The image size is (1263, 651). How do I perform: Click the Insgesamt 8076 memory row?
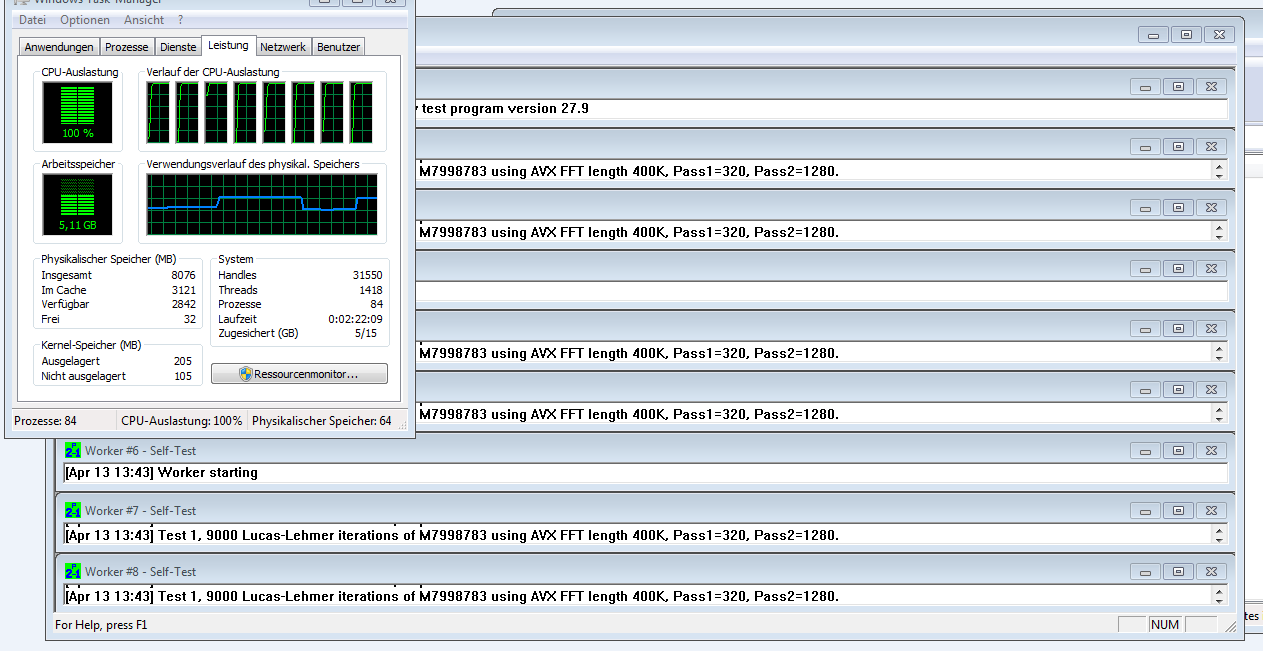[118, 275]
